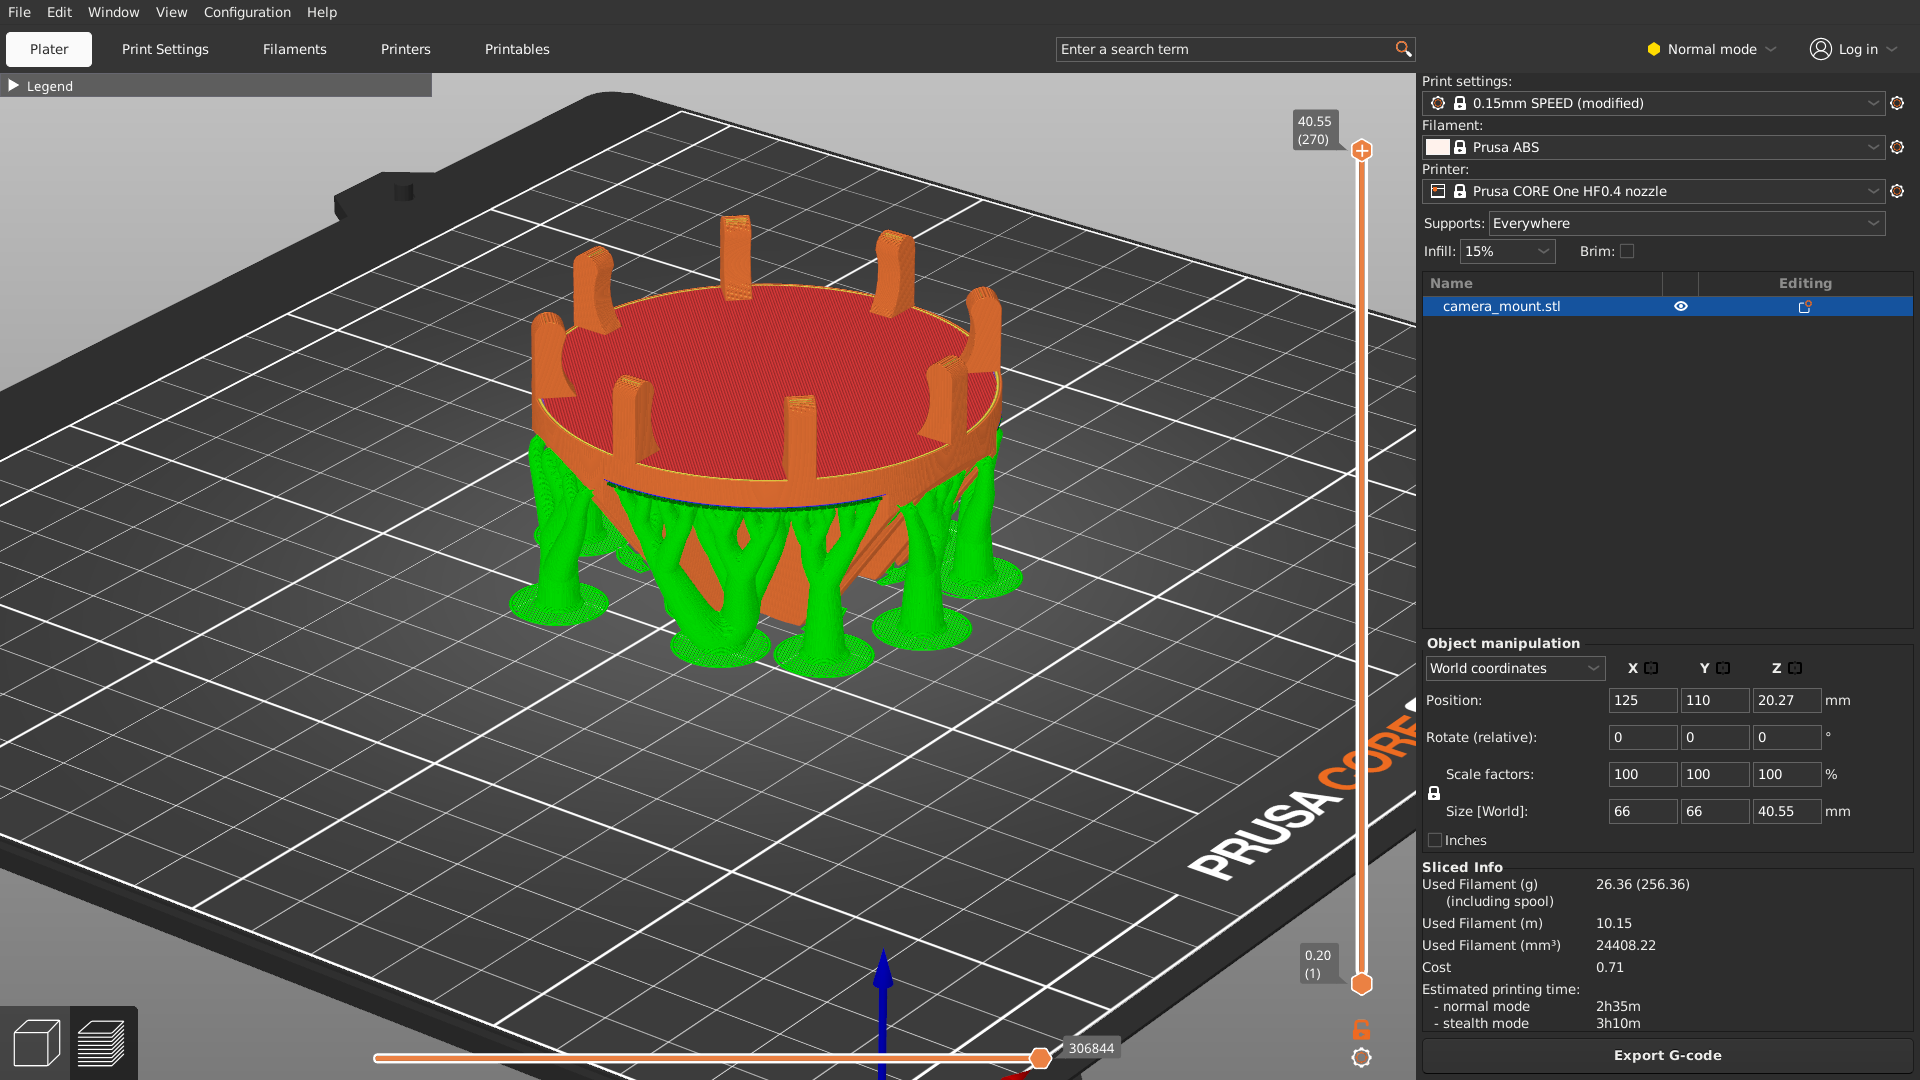Click the print settings gear edit icon
This screenshot has height=1080, width=1920.
tap(1897, 103)
